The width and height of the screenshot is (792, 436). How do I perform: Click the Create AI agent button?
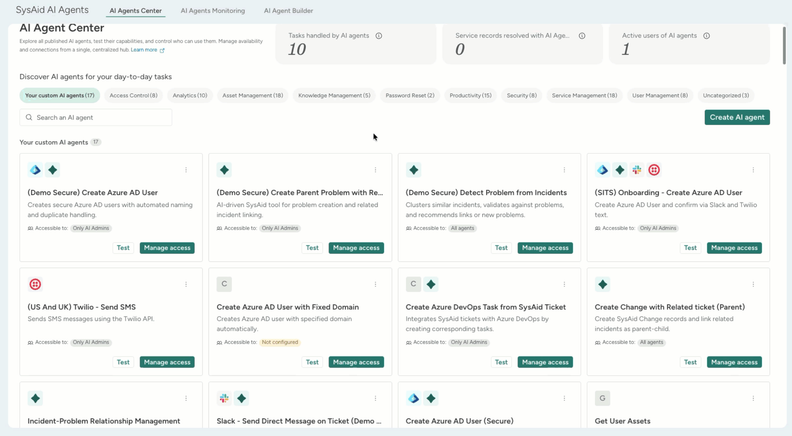737,117
